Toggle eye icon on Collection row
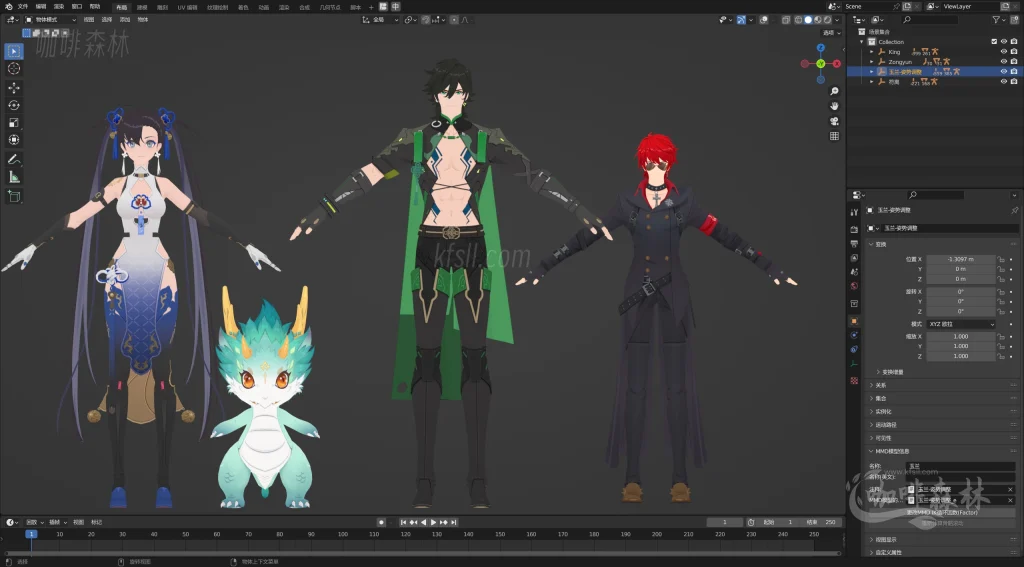The width and height of the screenshot is (1024, 567). click(1004, 41)
